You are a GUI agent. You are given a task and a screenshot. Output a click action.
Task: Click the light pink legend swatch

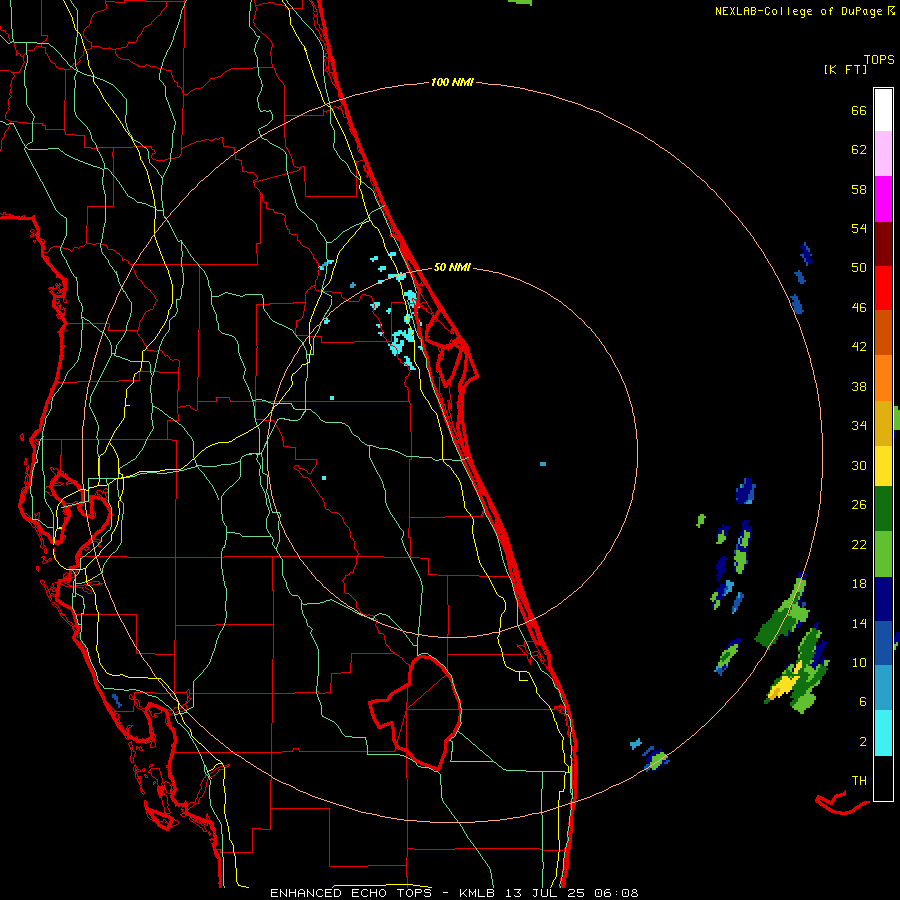pos(883,154)
